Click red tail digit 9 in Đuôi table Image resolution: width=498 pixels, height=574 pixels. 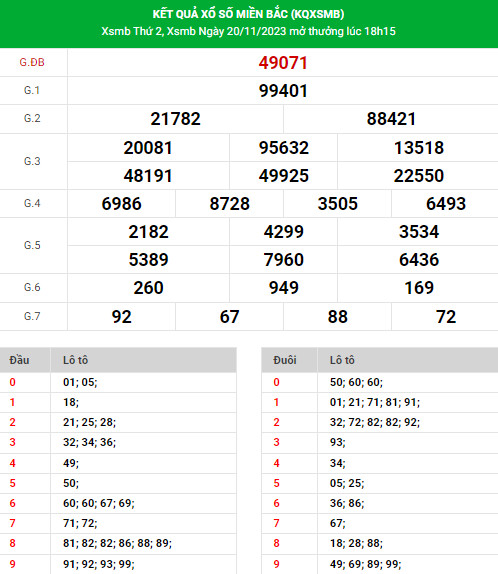point(276,564)
